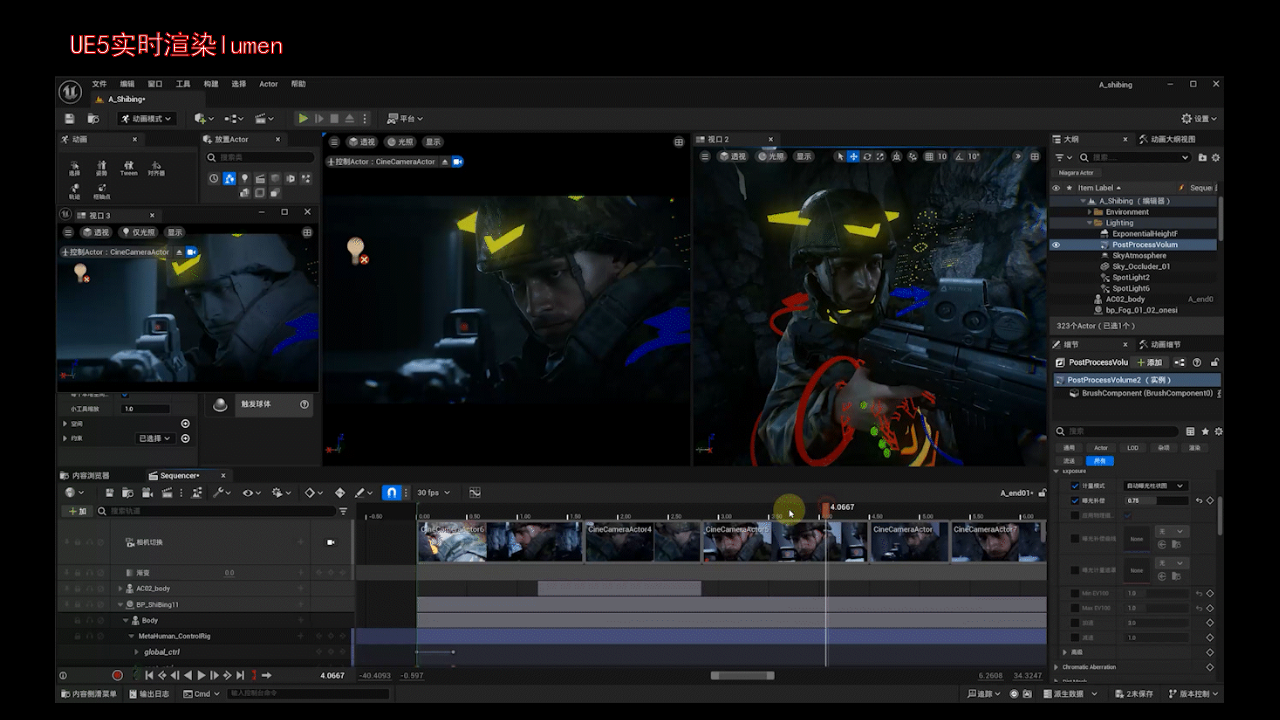The height and width of the screenshot is (720, 1280).
Task: Click the 对齐器 aligner tool icon
Action: (156, 168)
